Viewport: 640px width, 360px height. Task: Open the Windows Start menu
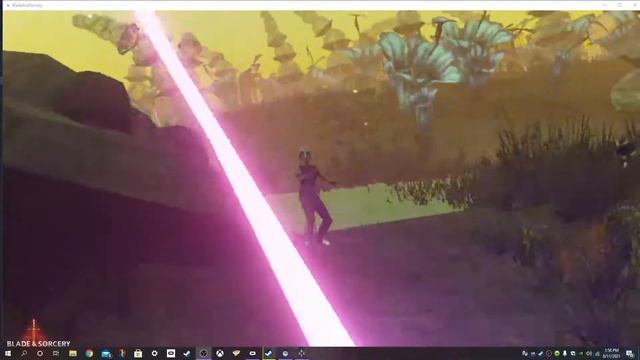pyautogui.click(x=8, y=353)
